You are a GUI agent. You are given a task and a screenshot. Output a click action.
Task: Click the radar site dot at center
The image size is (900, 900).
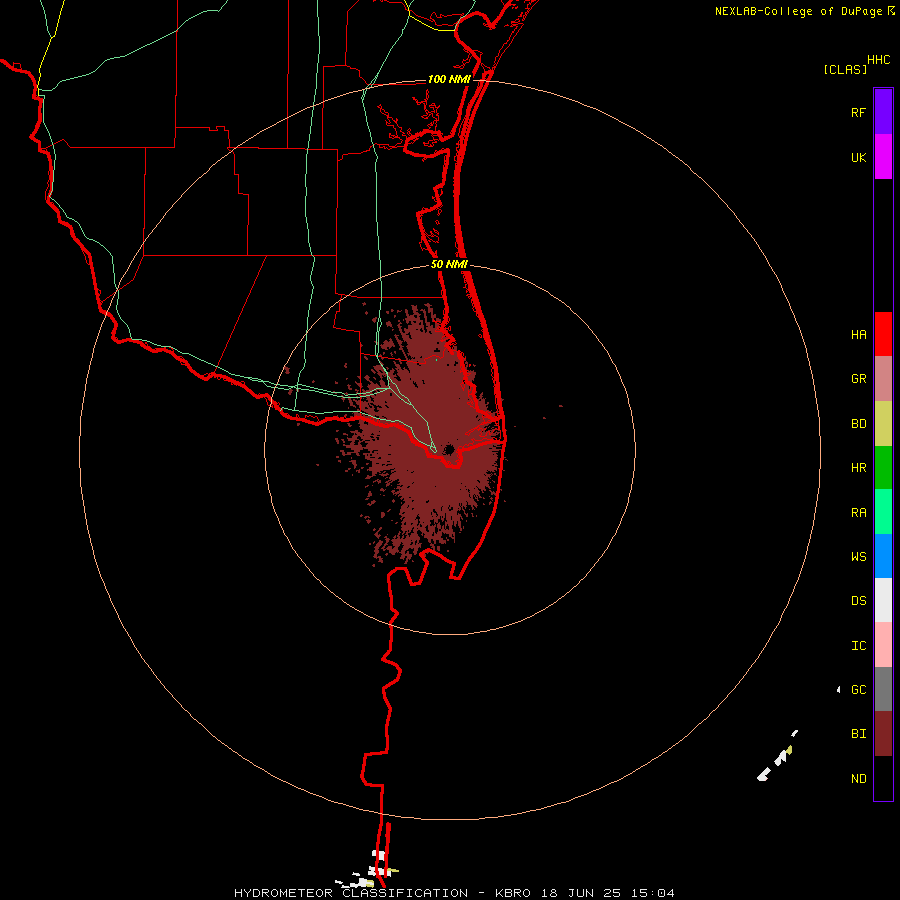click(449, 449)
